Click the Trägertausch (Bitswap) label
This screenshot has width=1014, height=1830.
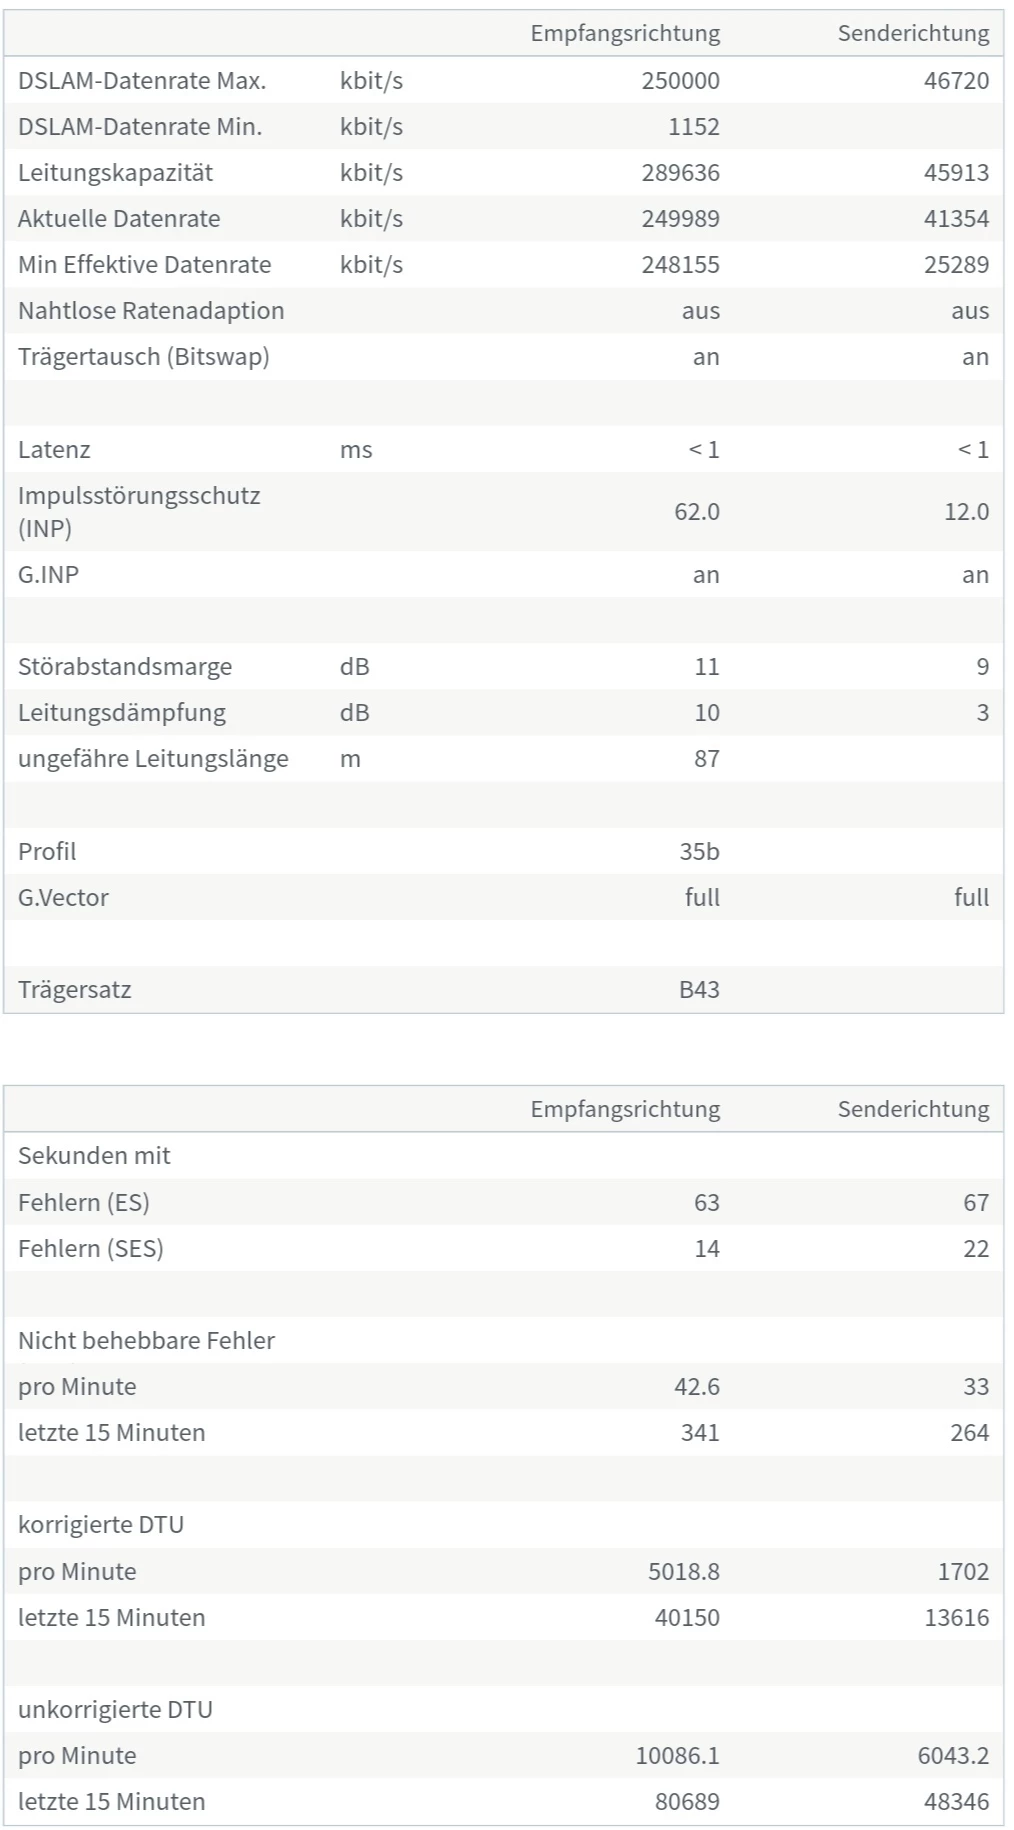tap(144, 357)
